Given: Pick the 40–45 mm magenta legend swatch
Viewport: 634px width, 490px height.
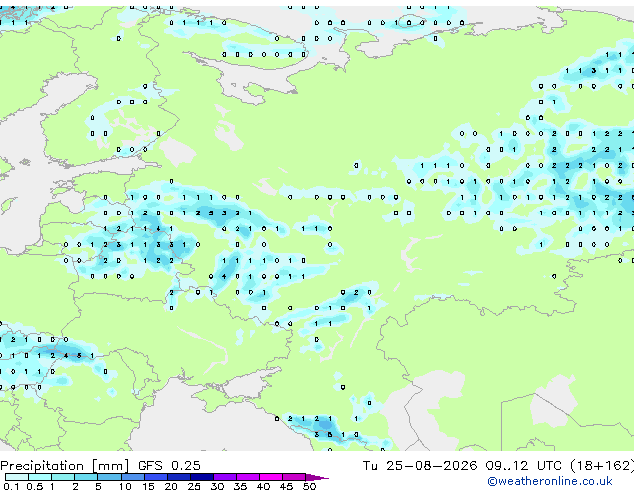Looking at the screenshot, I should (x=271, y=477).
